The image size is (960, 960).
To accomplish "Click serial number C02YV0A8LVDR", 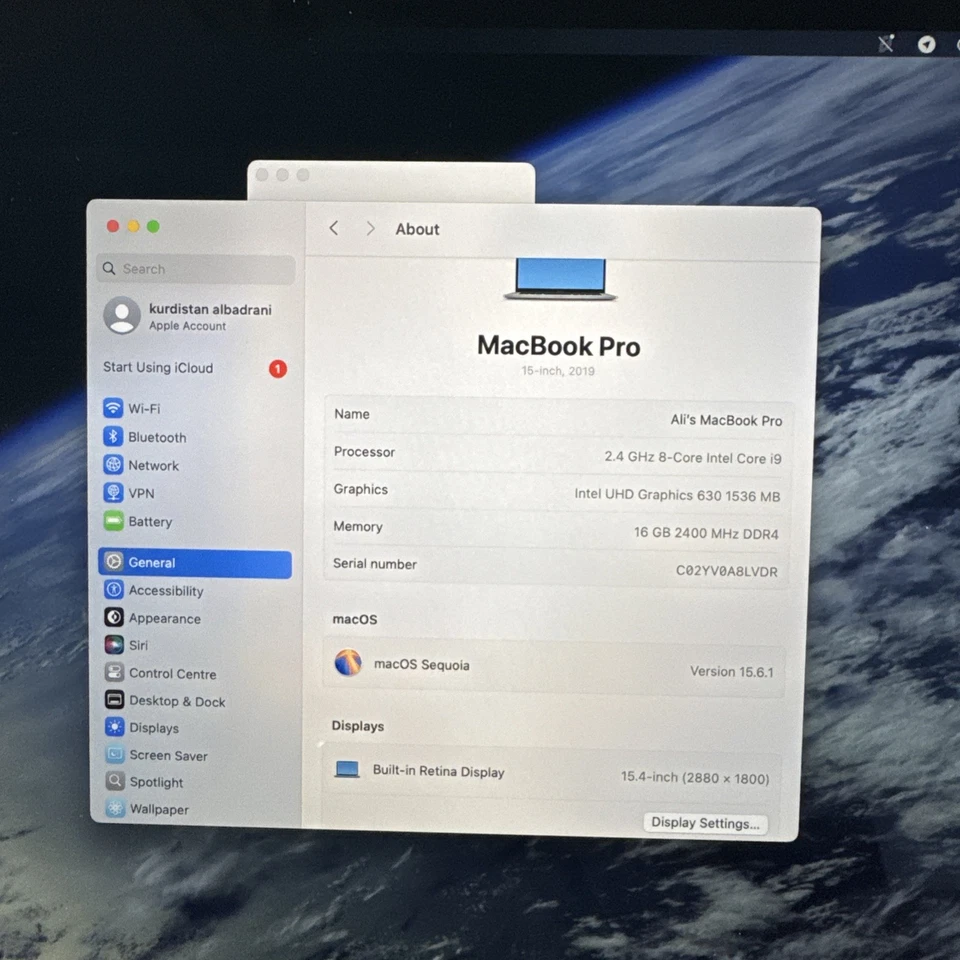I will point(726,571).
